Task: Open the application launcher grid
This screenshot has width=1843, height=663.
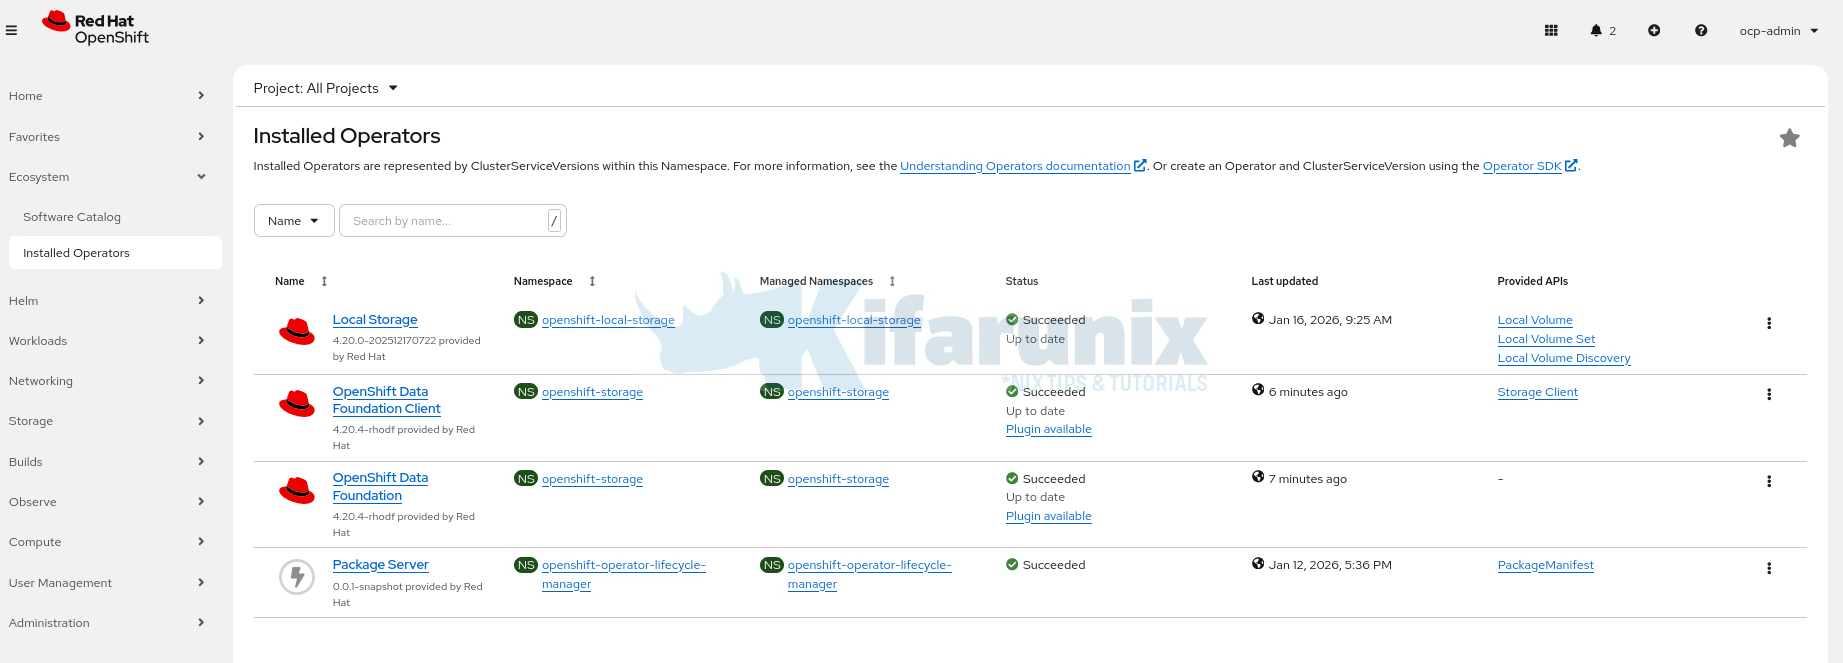Action: [x=1551, y=30]
